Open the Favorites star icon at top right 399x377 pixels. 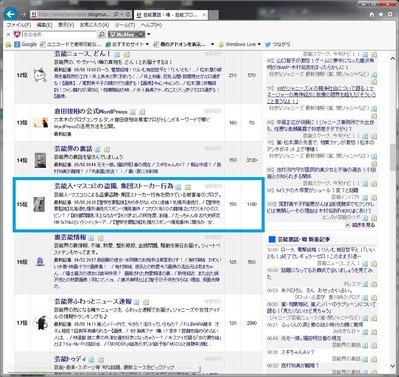pyautogui.click(x=381, y=14)
